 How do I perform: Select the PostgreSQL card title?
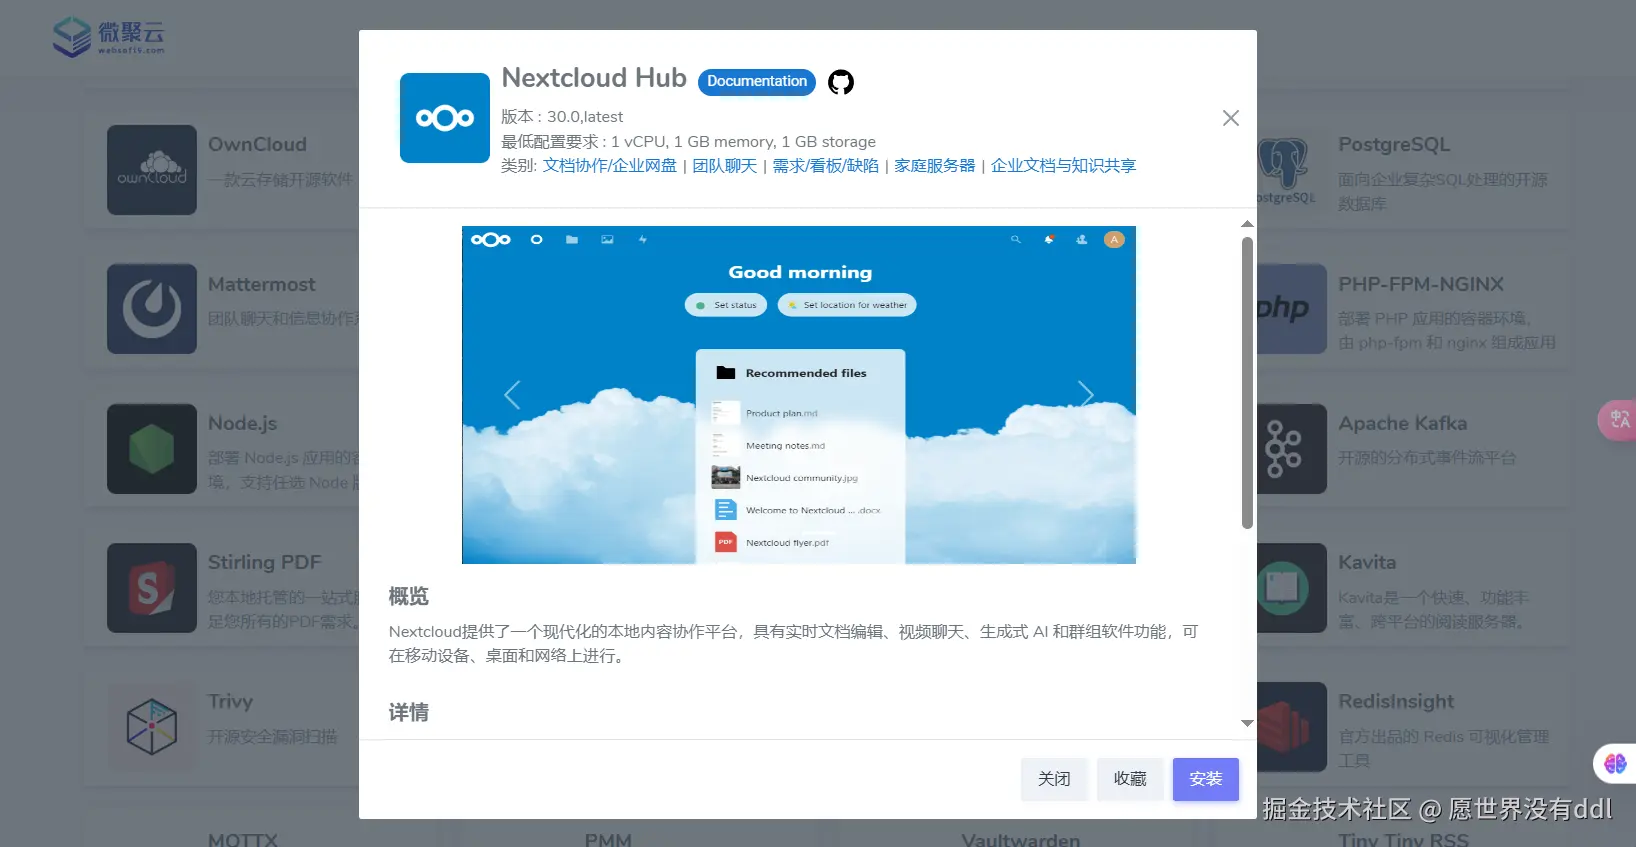[x=1394, y=145]
